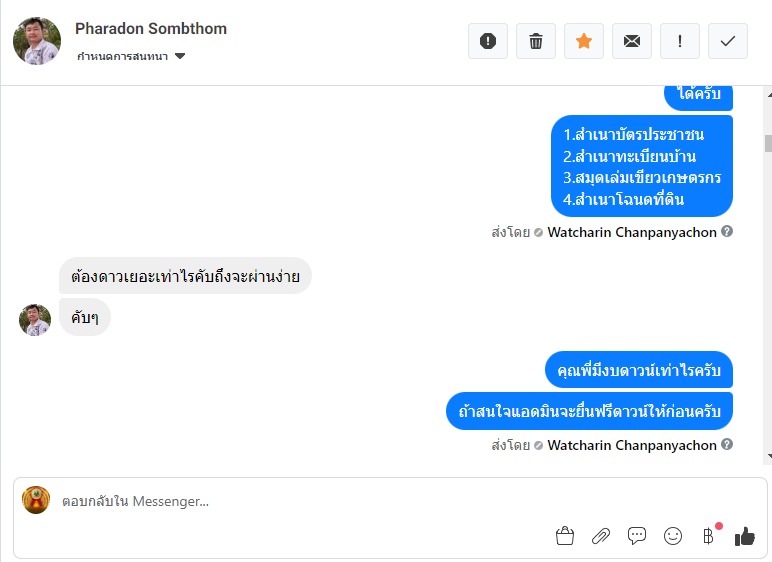The height and width of the screenshot is (562, 772).
Task: Mark conversation as spam with exclamation-circle icon
Action: [x=488, y=41]
